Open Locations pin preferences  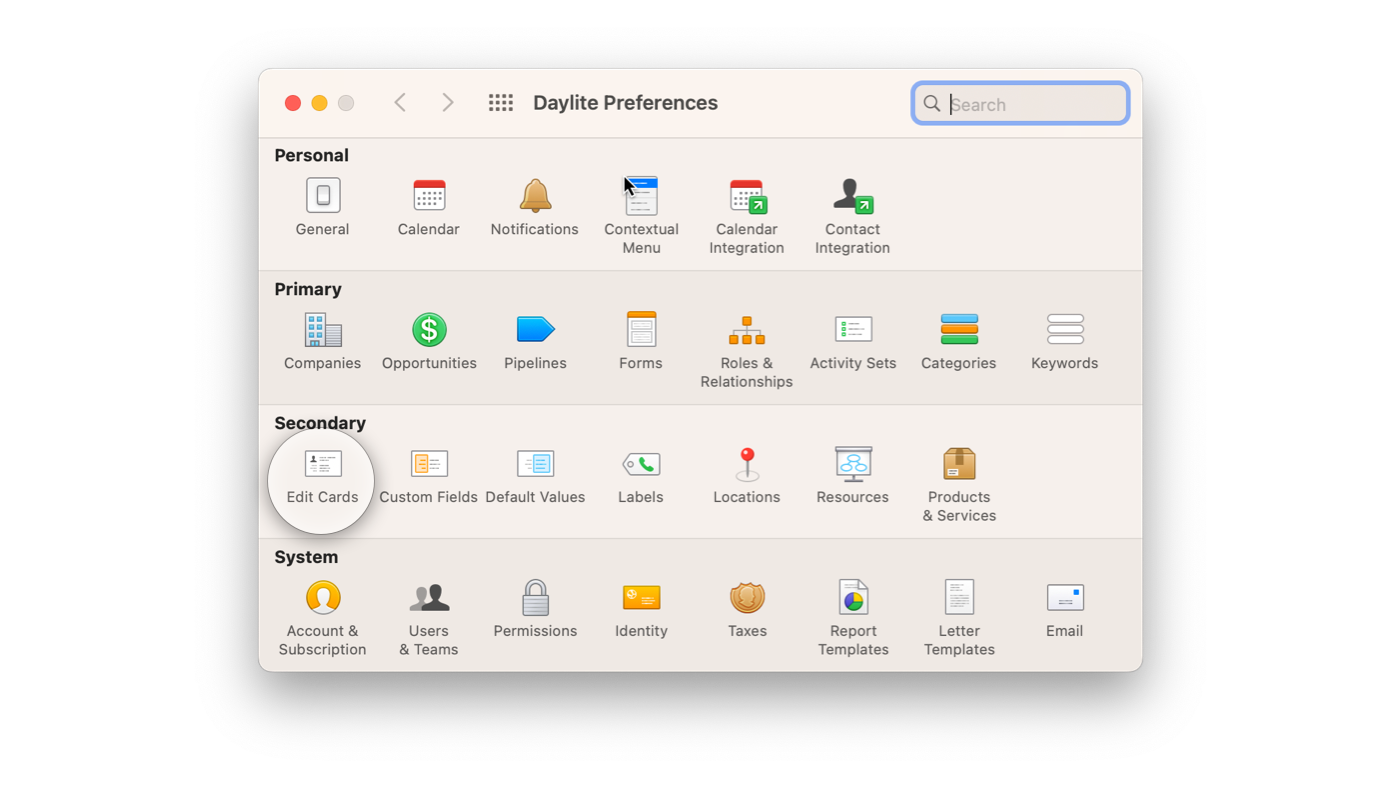coord(746,465)
